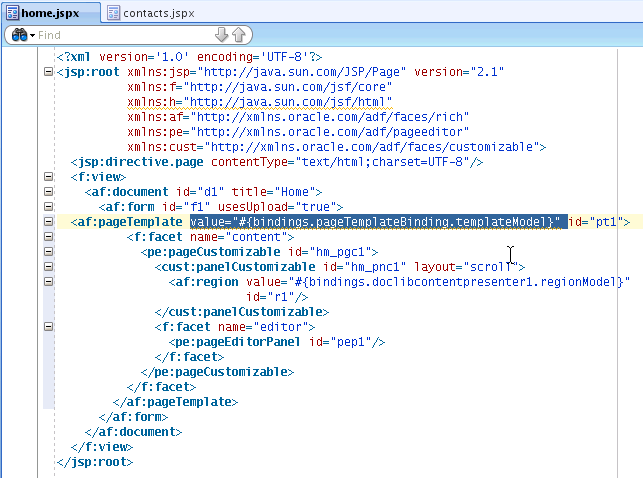Collapse the f:view element fold

[48, 177]
